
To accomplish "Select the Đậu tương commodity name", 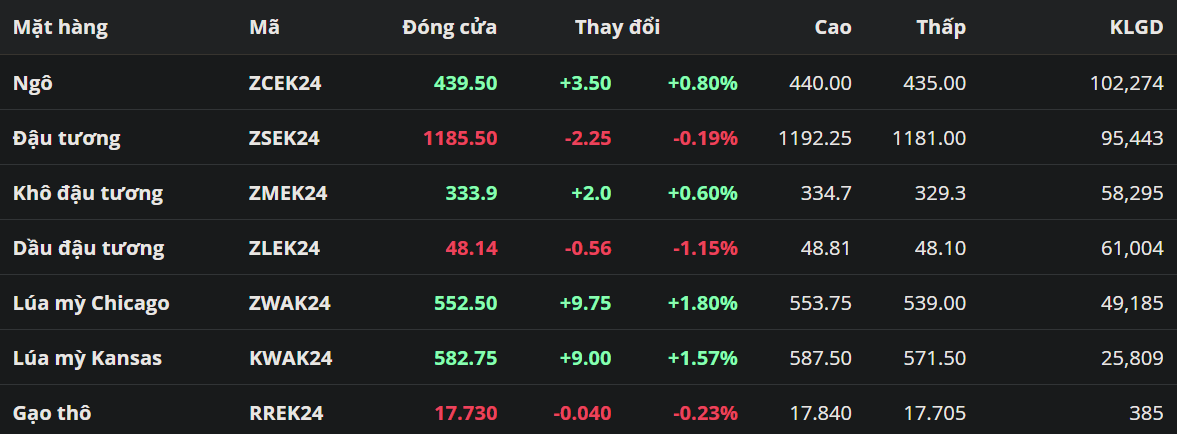I will click(x=66, y=138).
